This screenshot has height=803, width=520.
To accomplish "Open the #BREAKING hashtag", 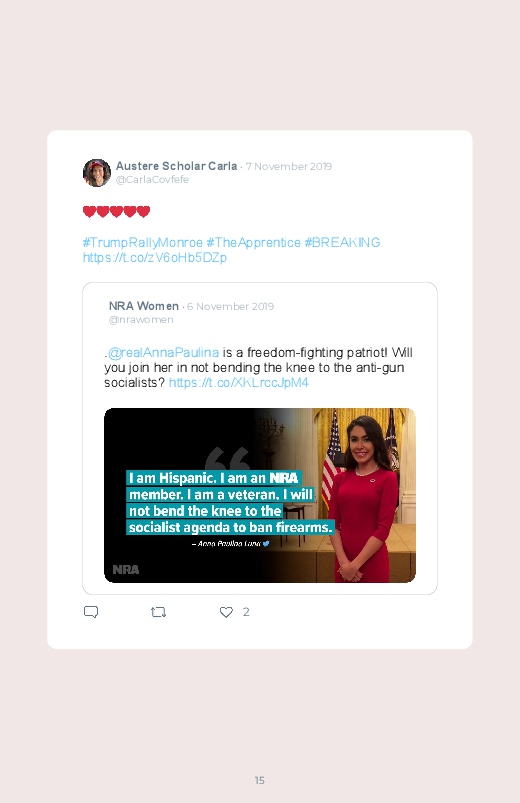I will coord(342,242).
